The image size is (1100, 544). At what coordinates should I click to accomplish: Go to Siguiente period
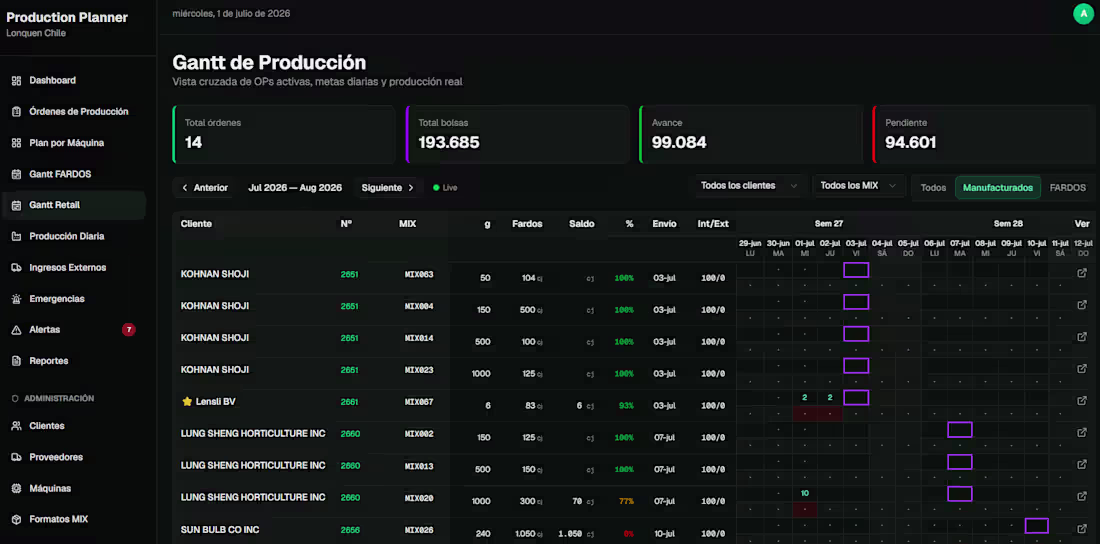pos(388,187)
